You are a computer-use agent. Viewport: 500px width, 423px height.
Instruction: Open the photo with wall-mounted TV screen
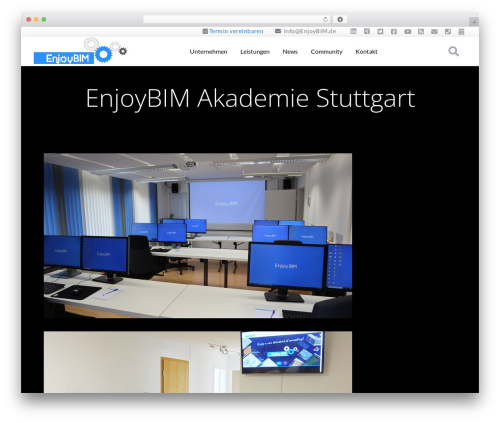pos(198,362)
